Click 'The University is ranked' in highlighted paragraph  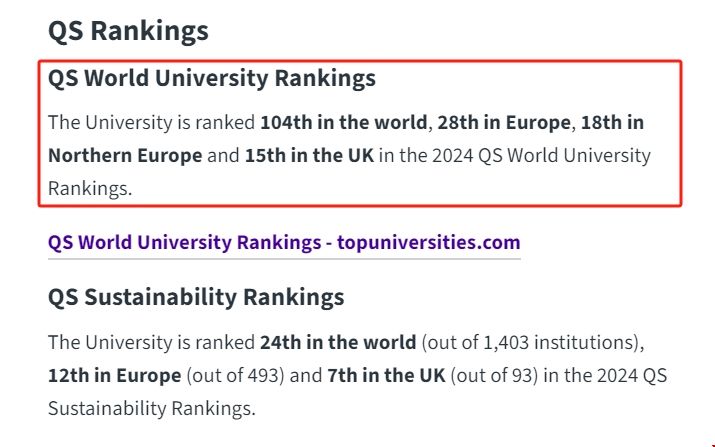tap(151, 123)
